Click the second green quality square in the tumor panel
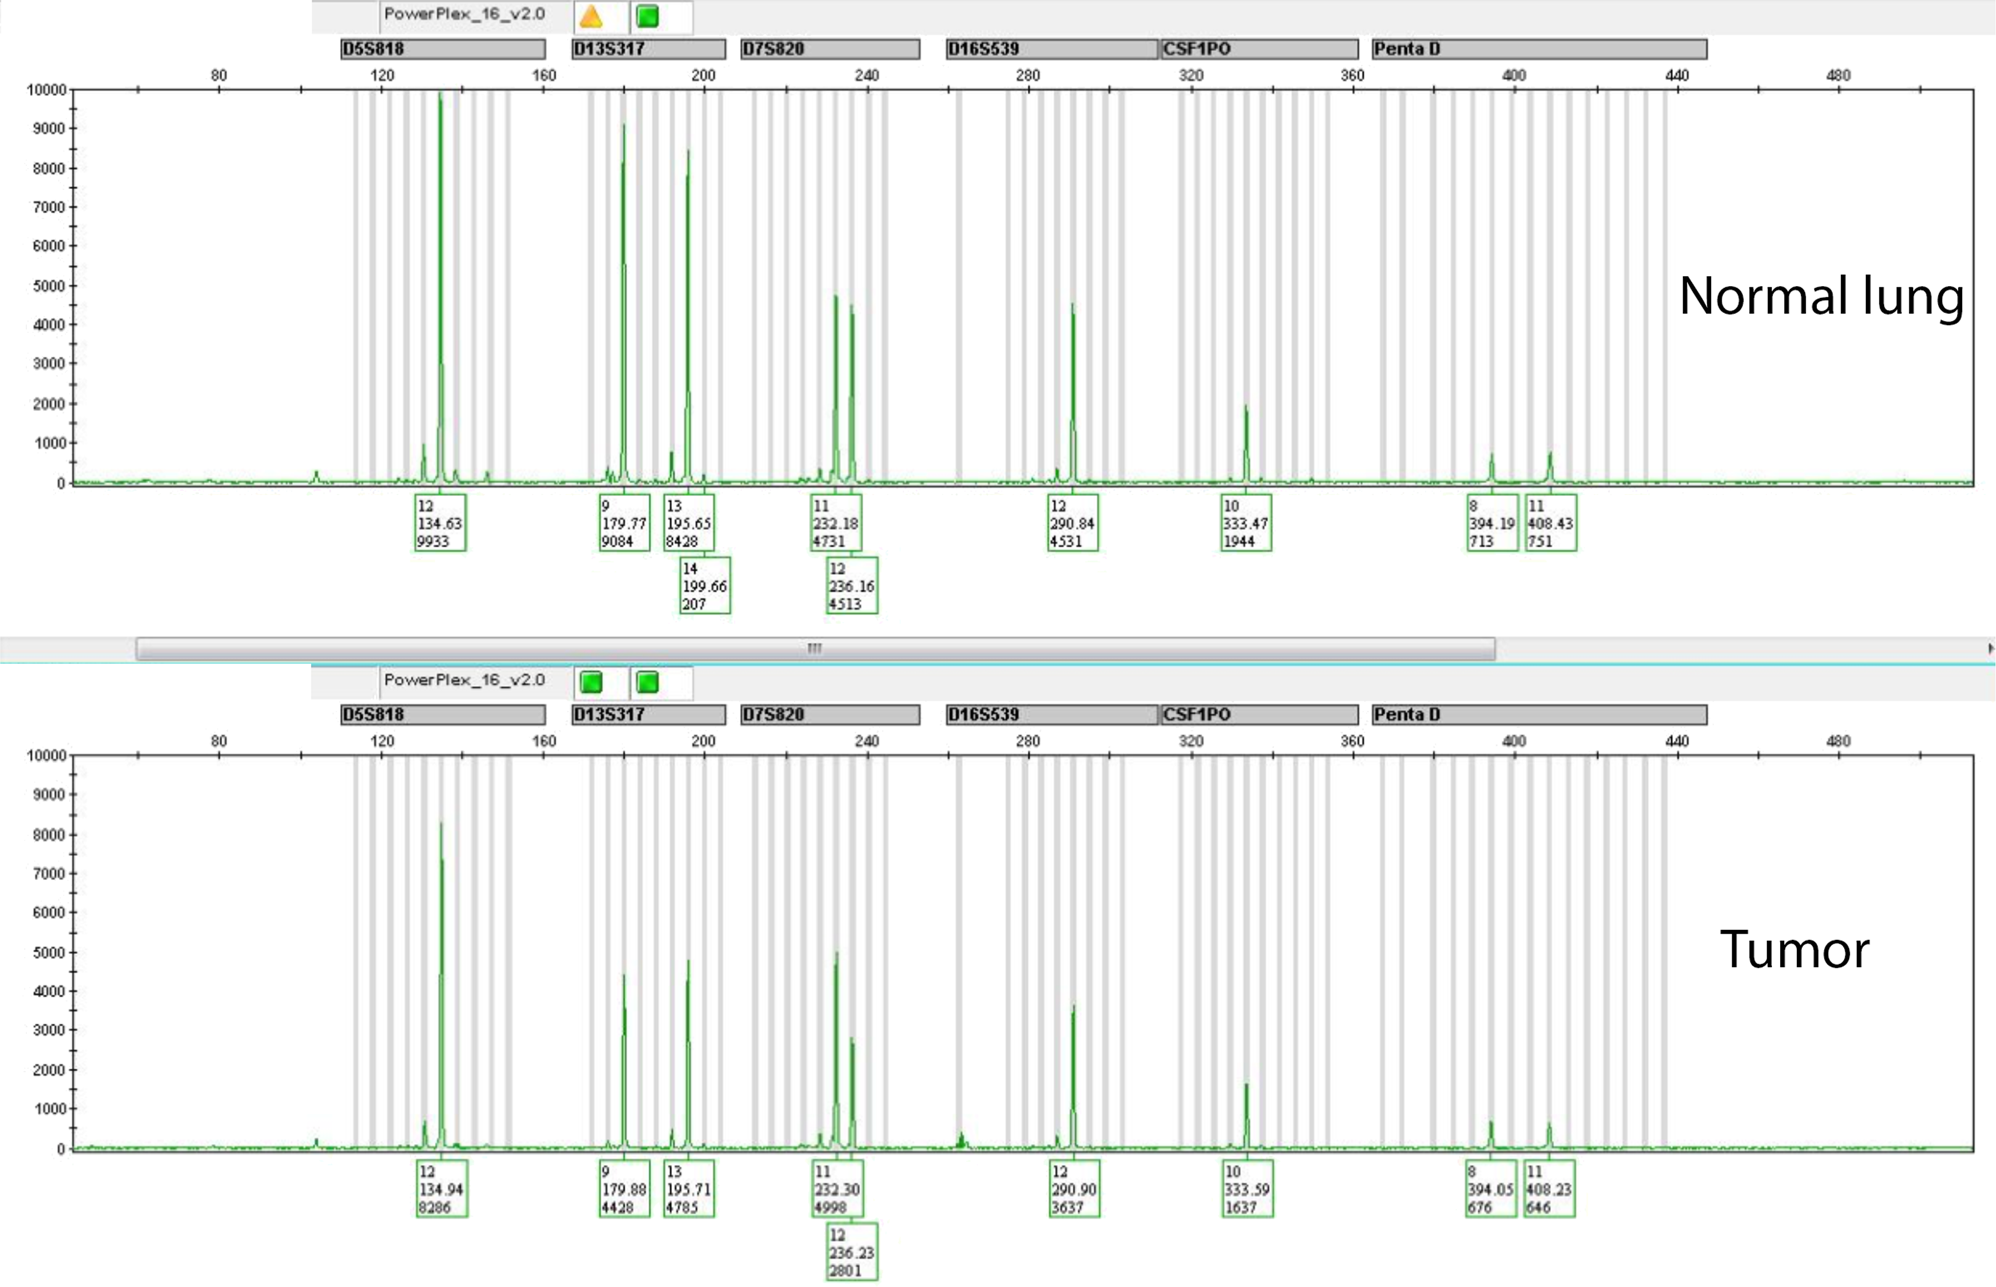 pyautogui.click(x=648, y=682)
